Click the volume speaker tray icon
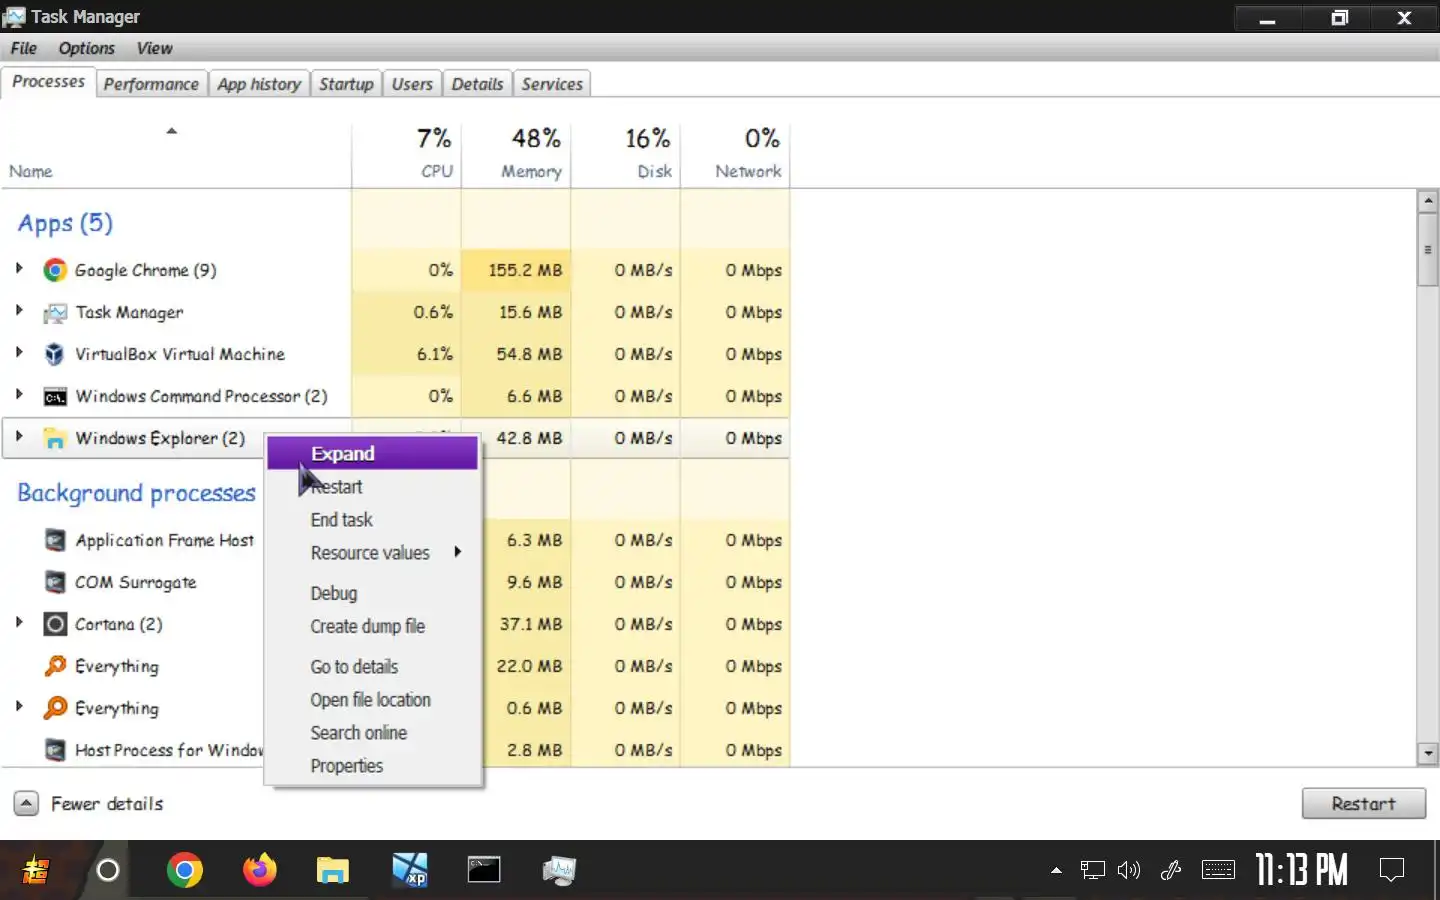 pos(1129,870)
